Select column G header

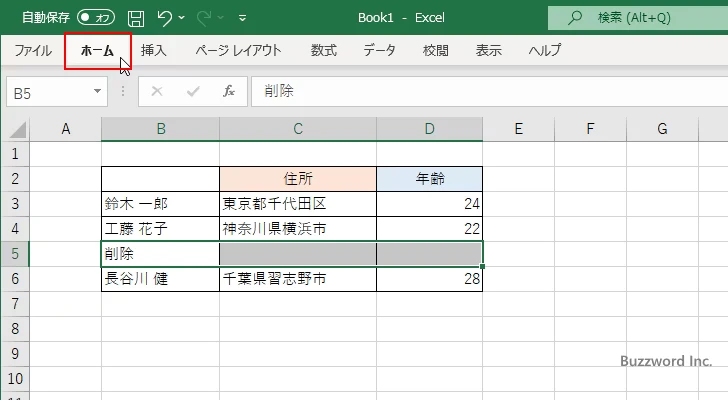click(663, 129)
